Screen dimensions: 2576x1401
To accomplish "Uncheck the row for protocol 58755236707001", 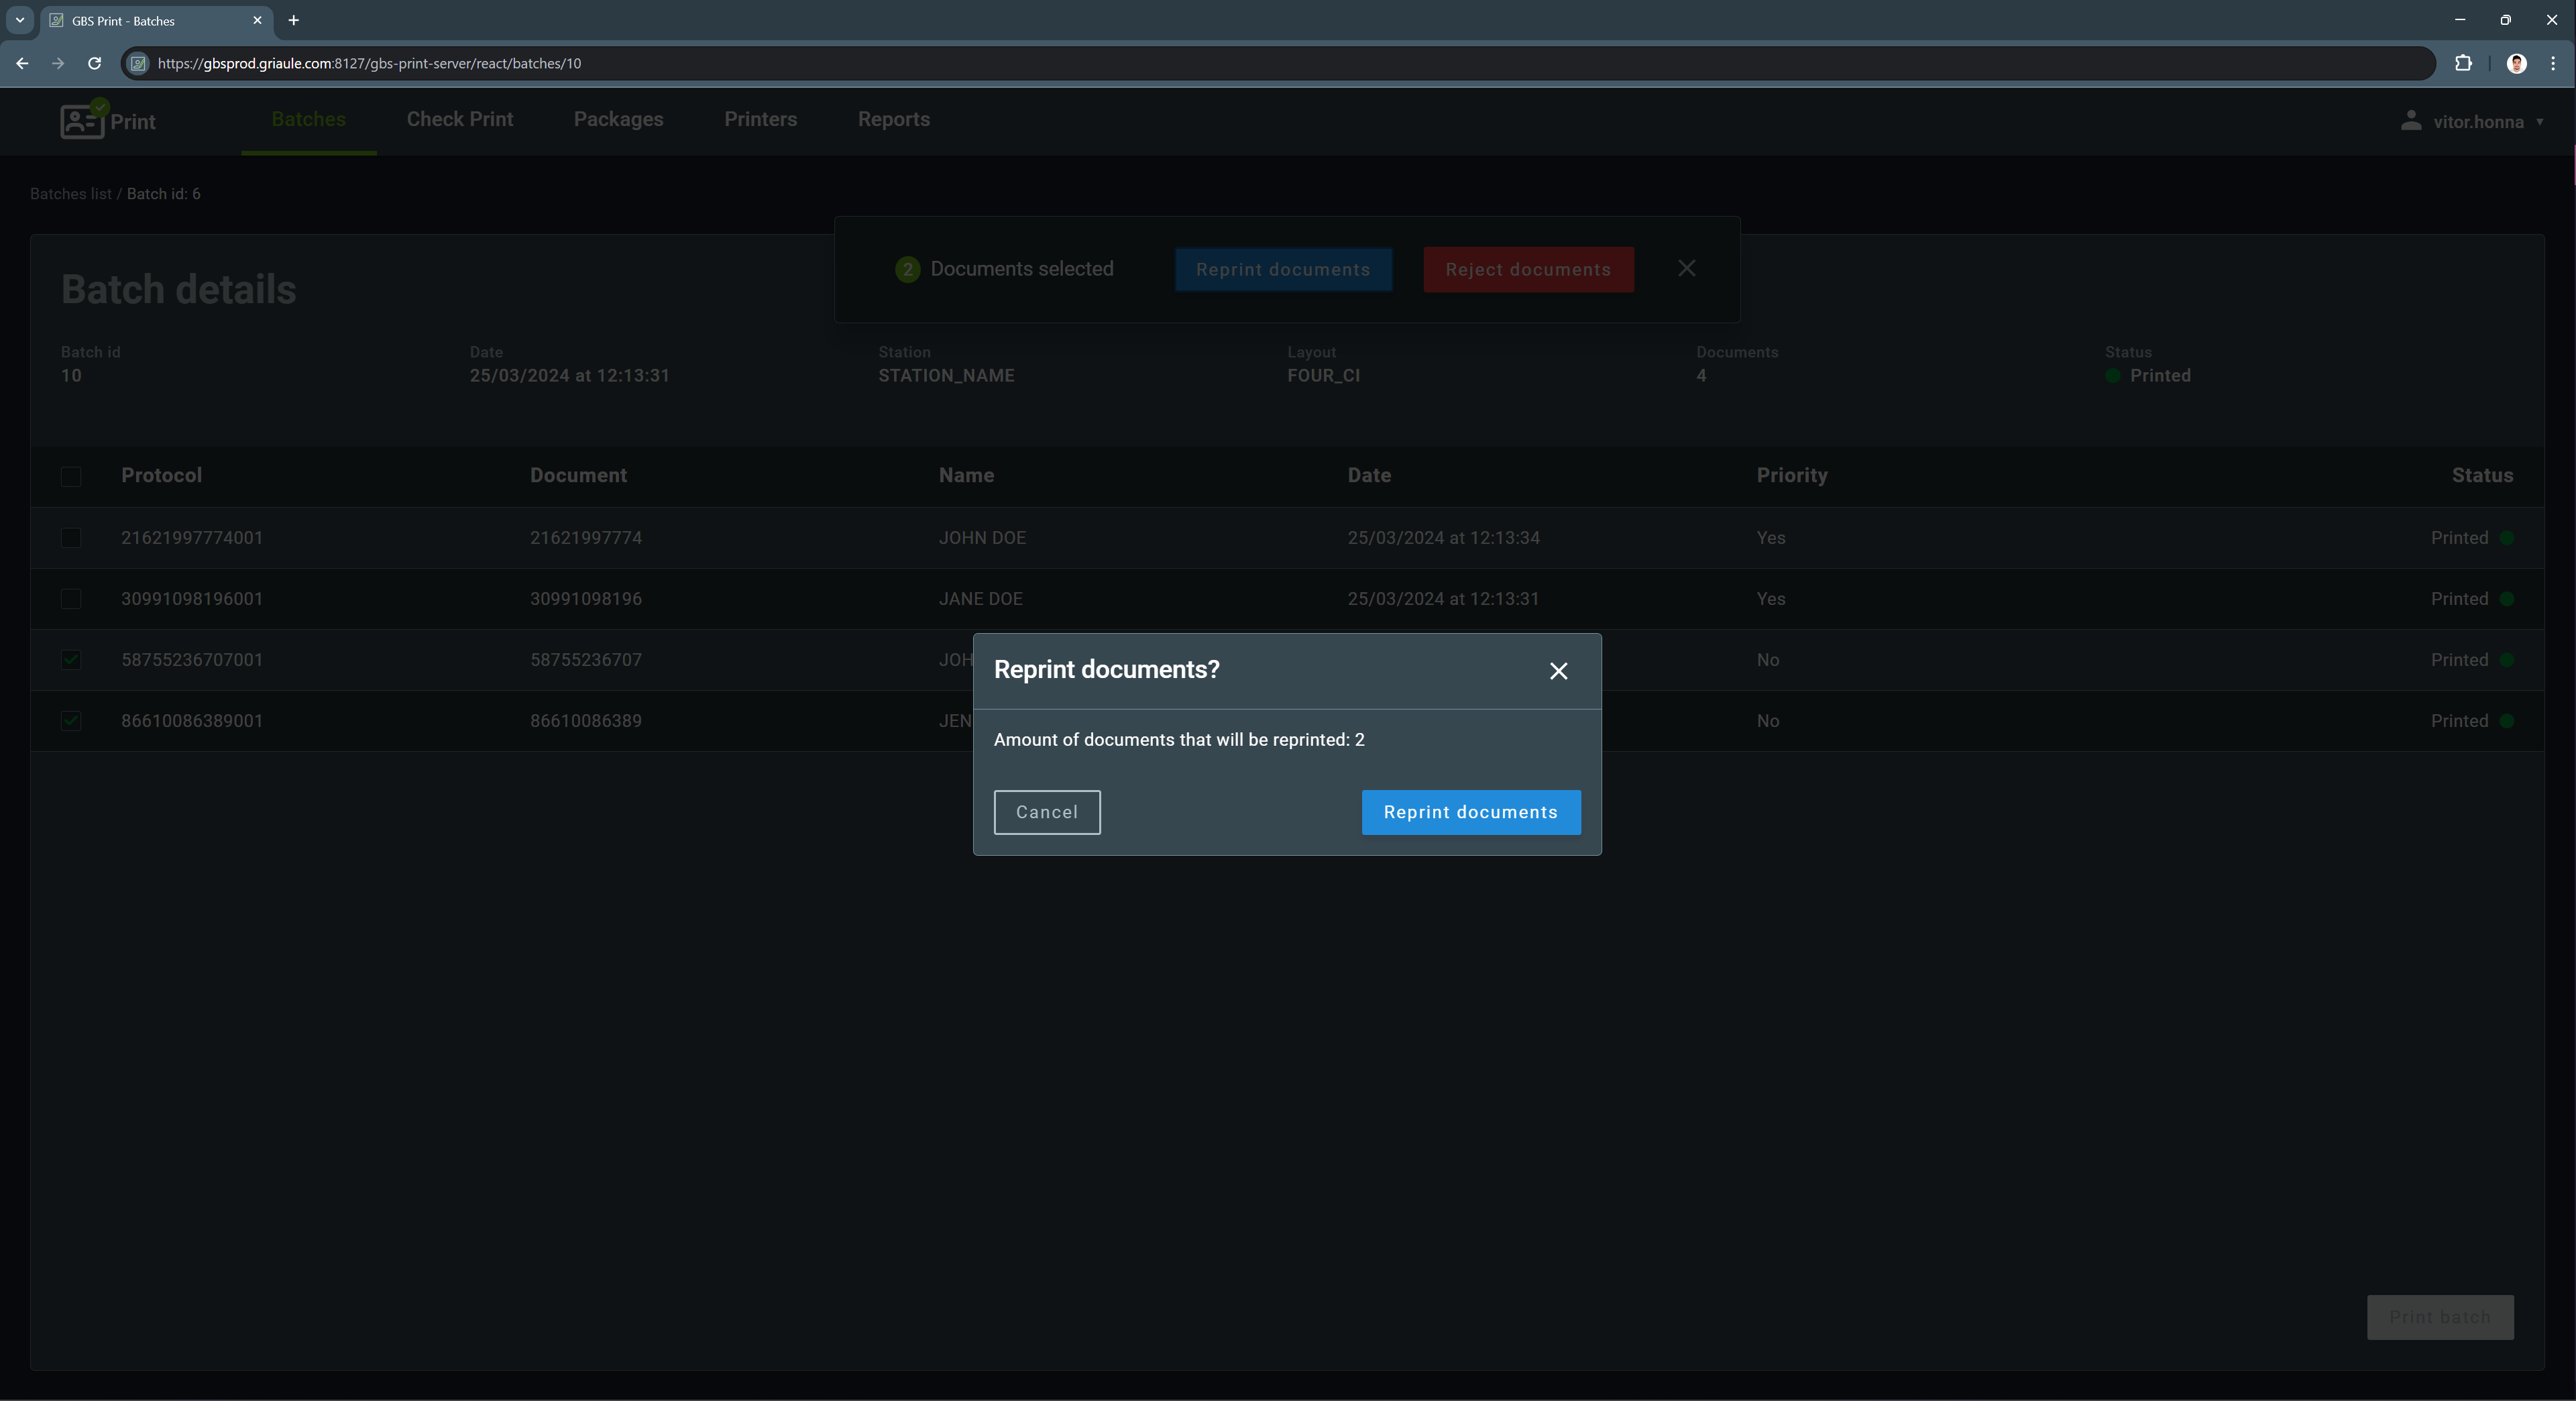I will pyautogui.click(x=71, y=660).
